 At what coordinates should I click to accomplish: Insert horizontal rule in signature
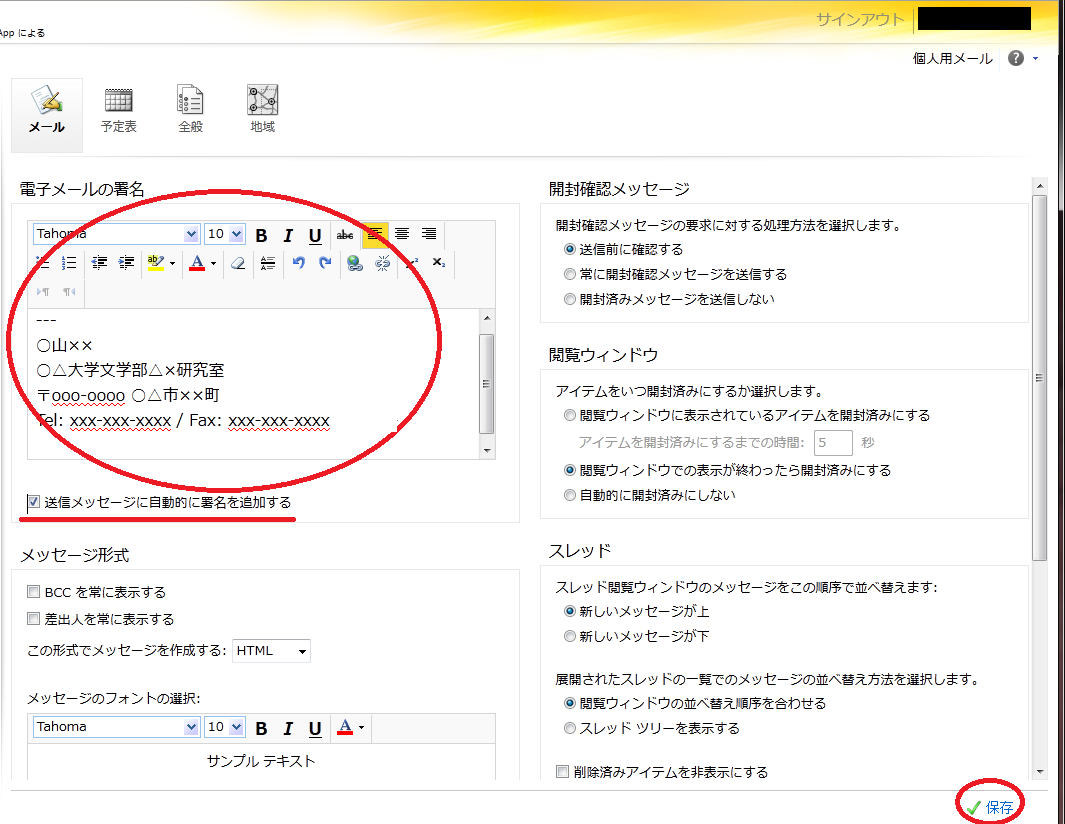point(268,263)
